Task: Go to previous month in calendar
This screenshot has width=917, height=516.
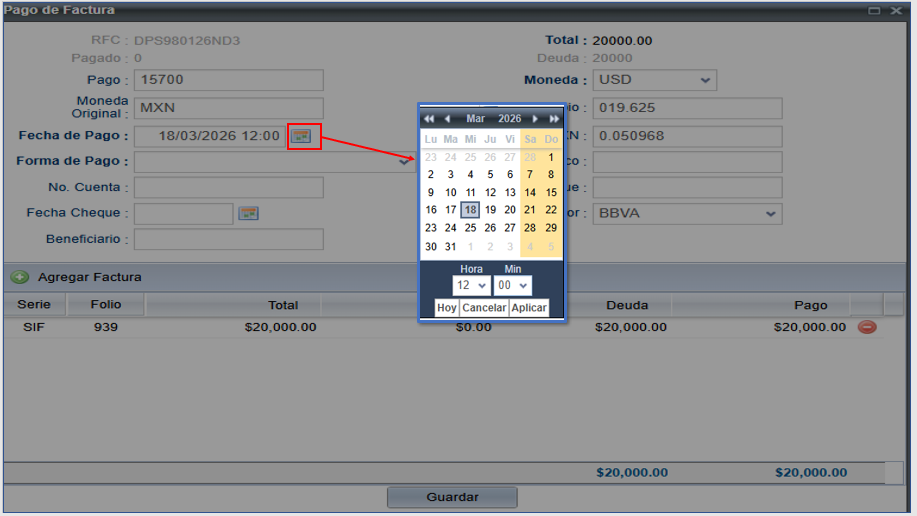Action: [447, 119]
